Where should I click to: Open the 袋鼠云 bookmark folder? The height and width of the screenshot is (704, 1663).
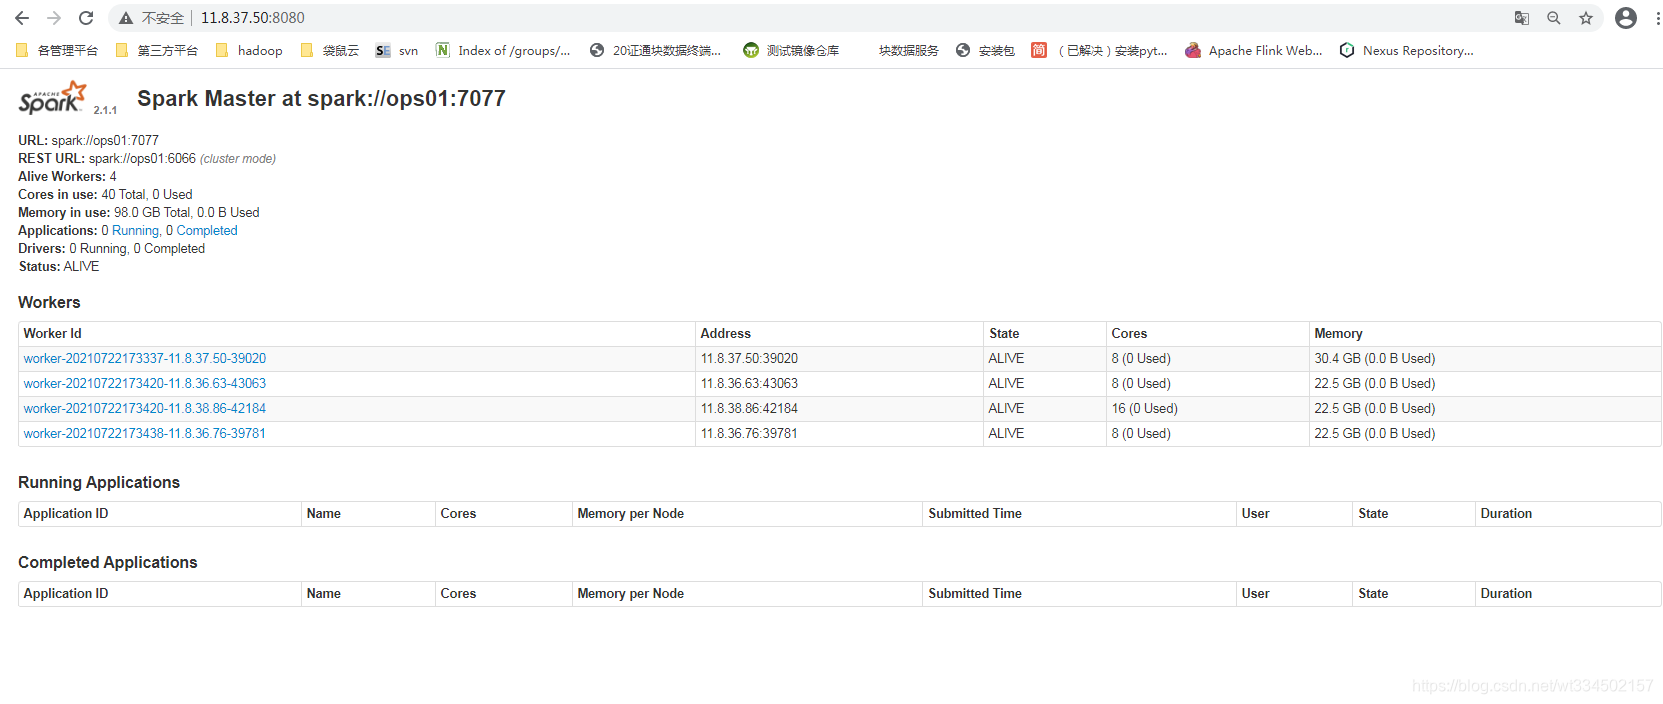[329, 50]
